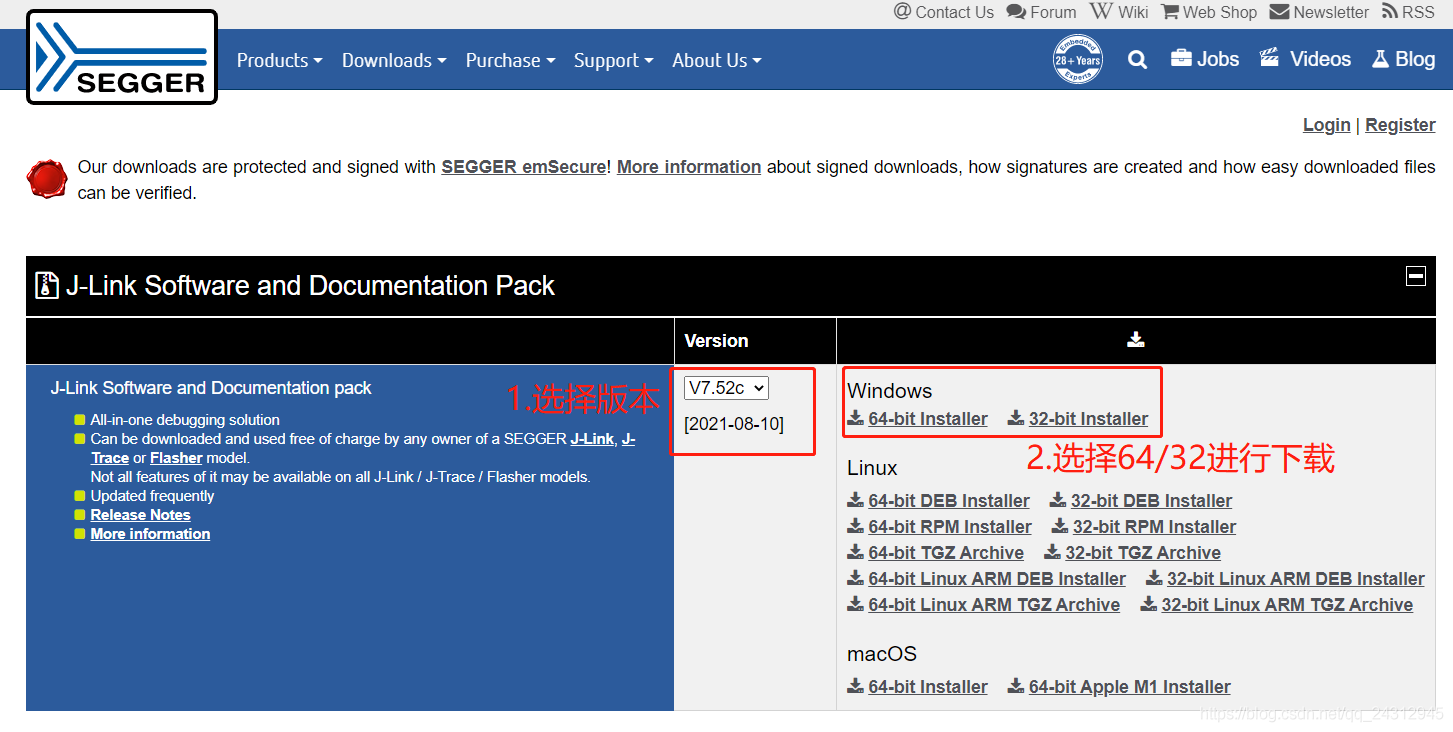Open the RSS feed link

1408,12
